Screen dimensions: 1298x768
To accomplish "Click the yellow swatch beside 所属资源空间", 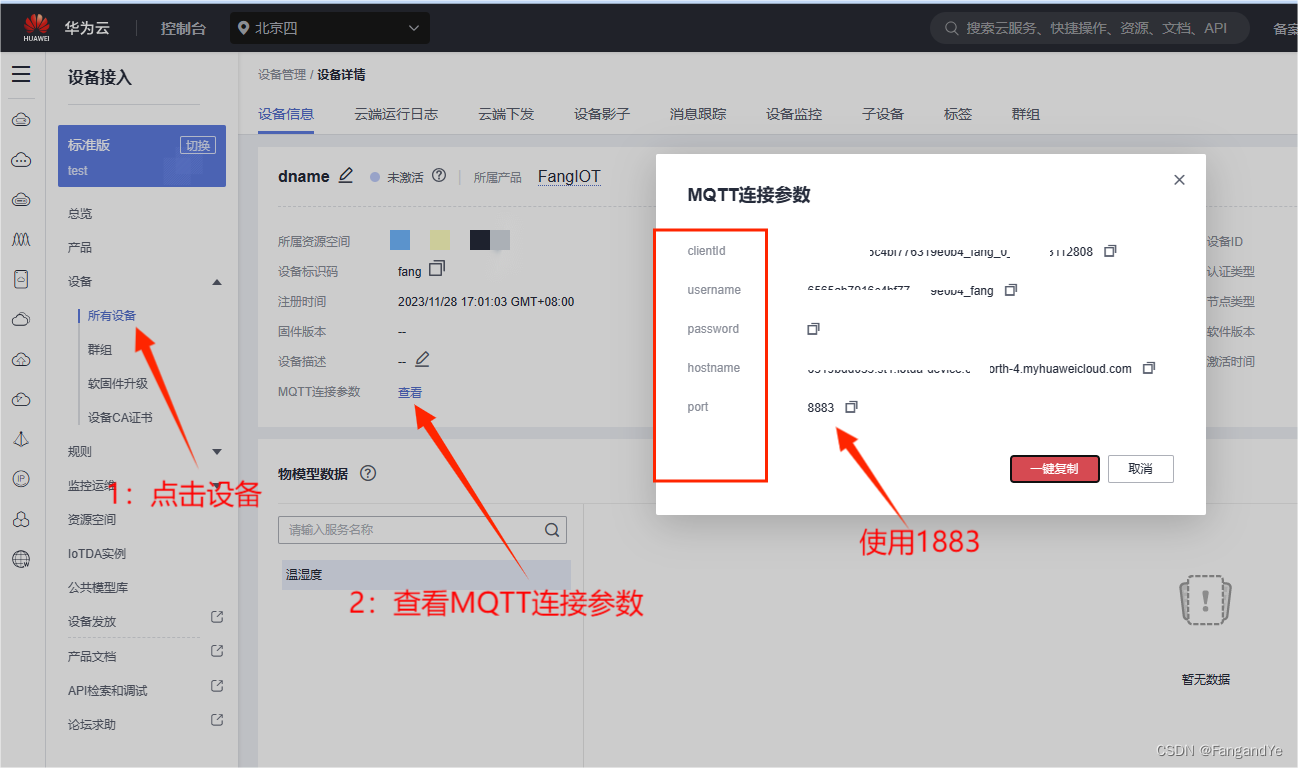I will 440,240.
